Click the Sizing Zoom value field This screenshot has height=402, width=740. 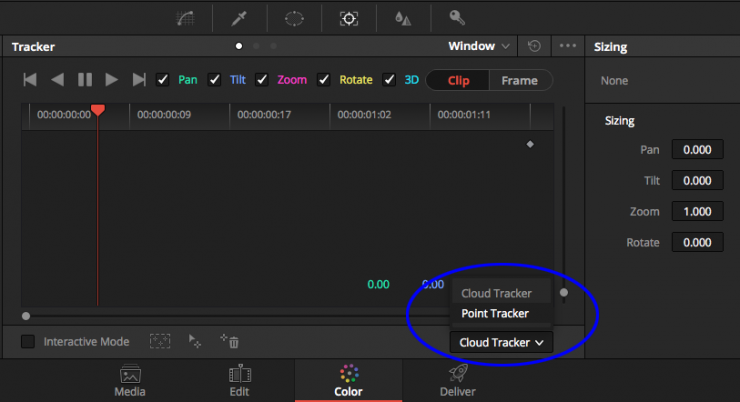(697, 211)
